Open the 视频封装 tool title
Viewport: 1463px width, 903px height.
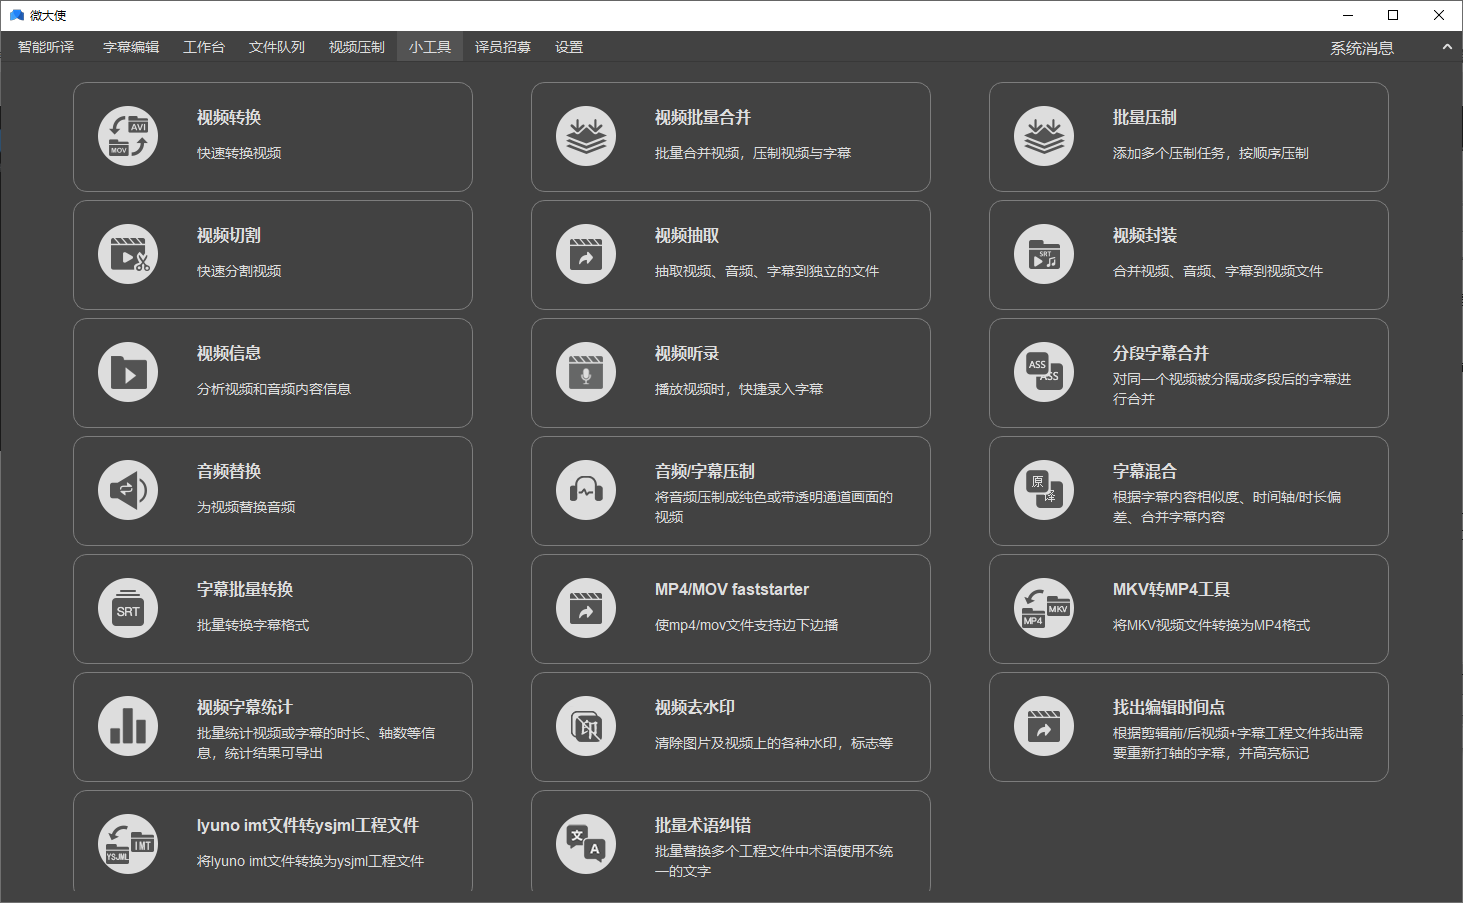pyautogui.click(x=1145, y=236)
